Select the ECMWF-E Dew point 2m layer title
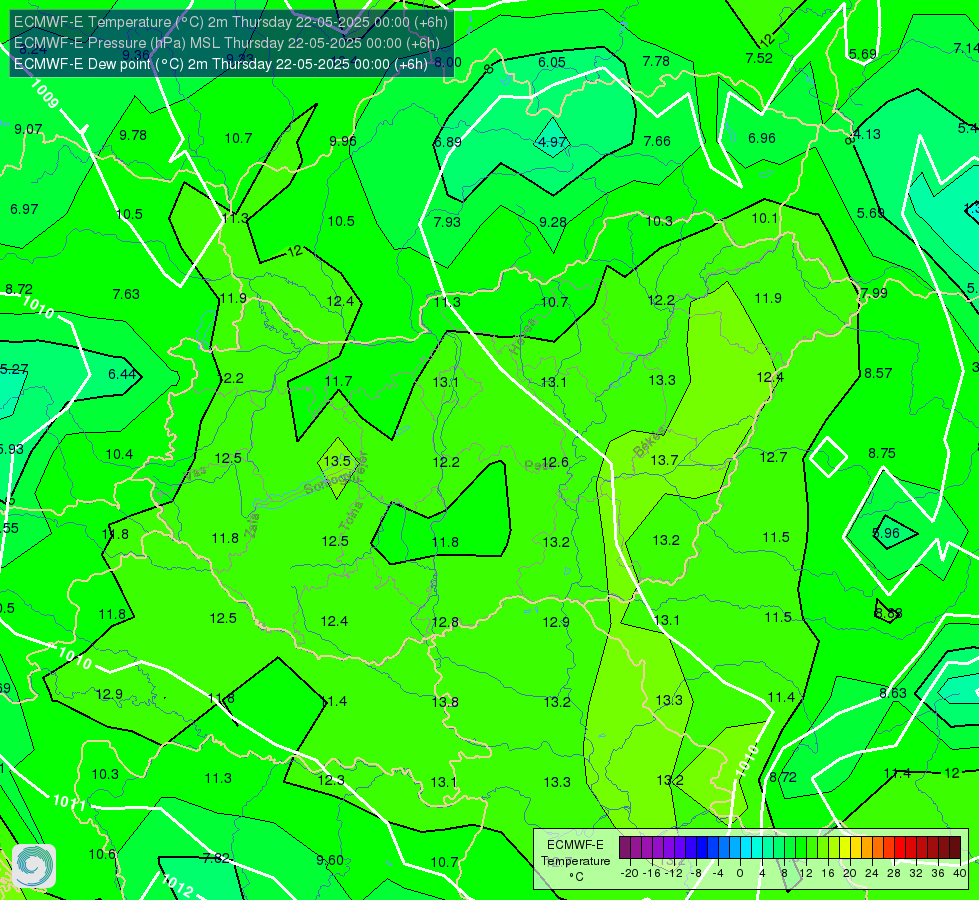This screenshot has height=900, width=979. pyautogui.click(x=220, y=64)
